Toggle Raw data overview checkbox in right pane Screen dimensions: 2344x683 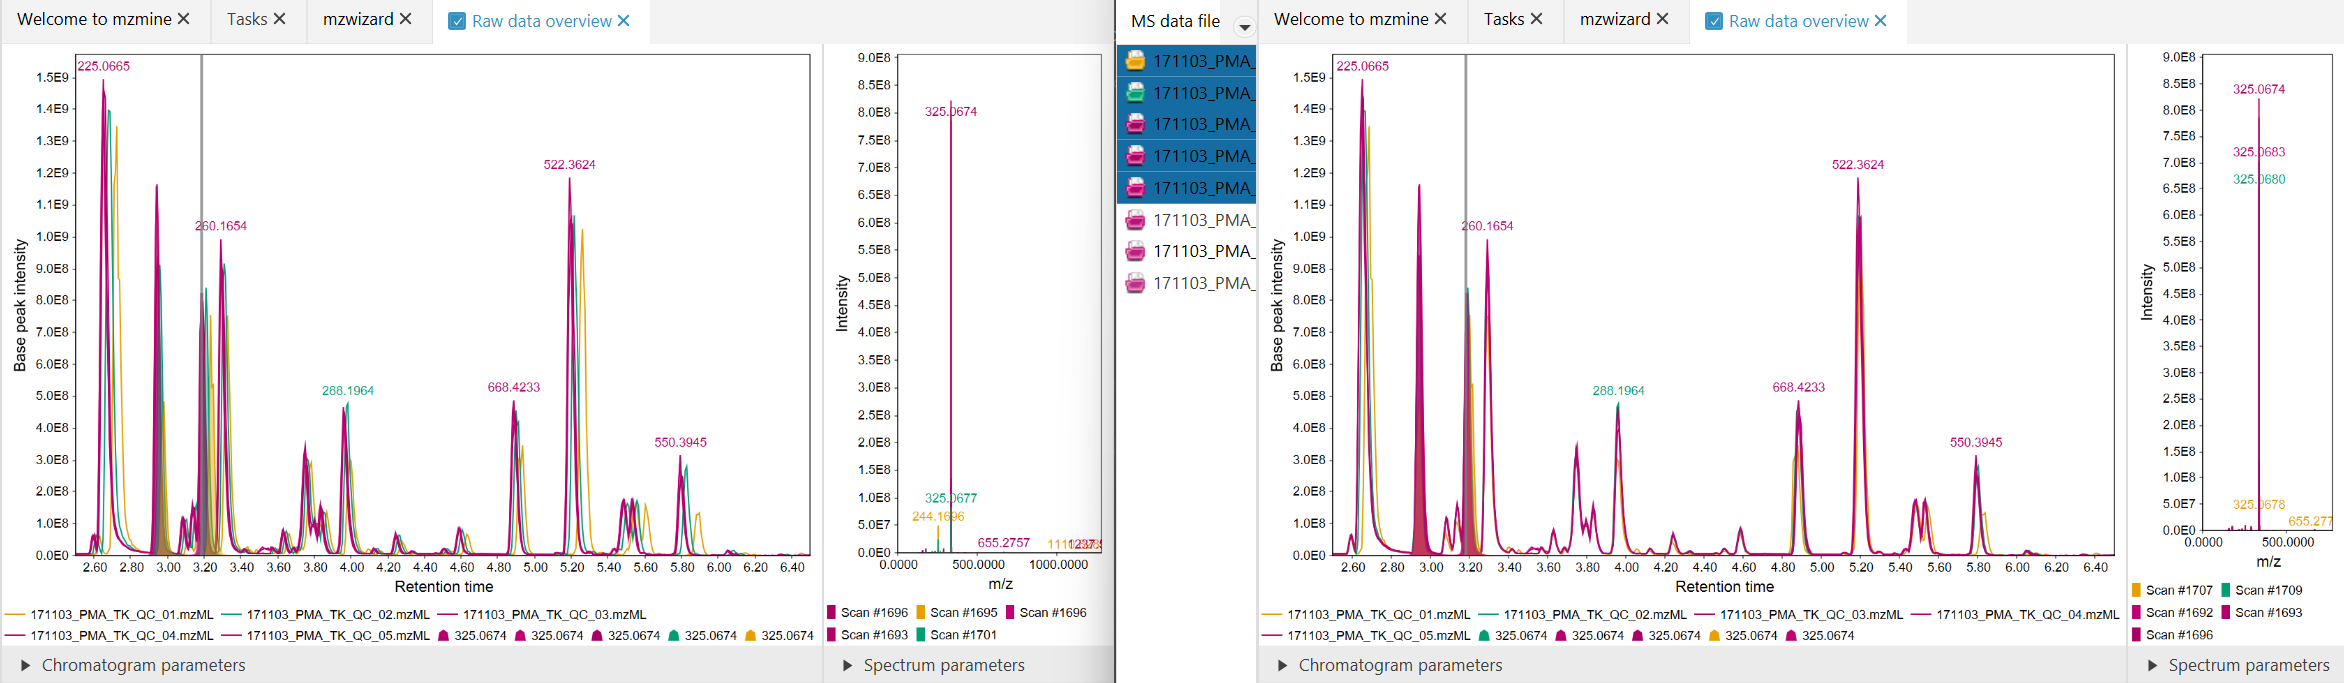1714,21
